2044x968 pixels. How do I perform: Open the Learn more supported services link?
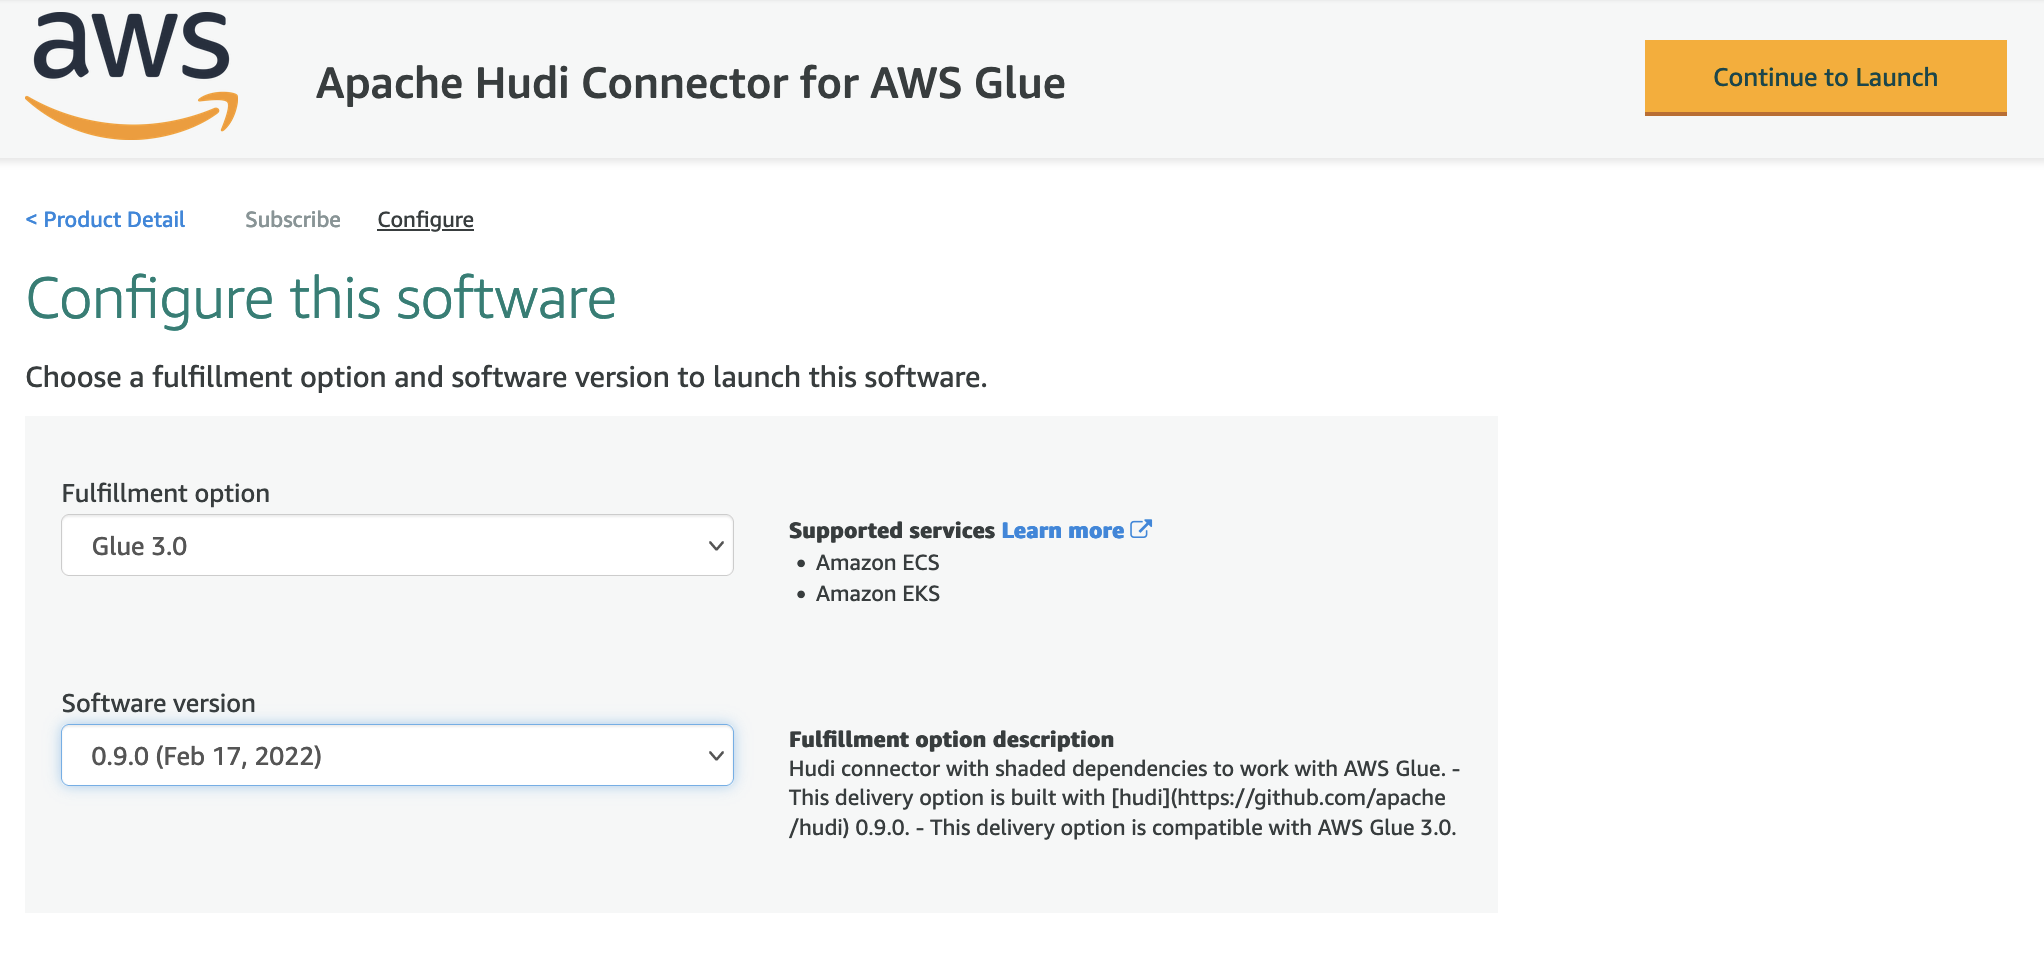(x=1062, y=531)
